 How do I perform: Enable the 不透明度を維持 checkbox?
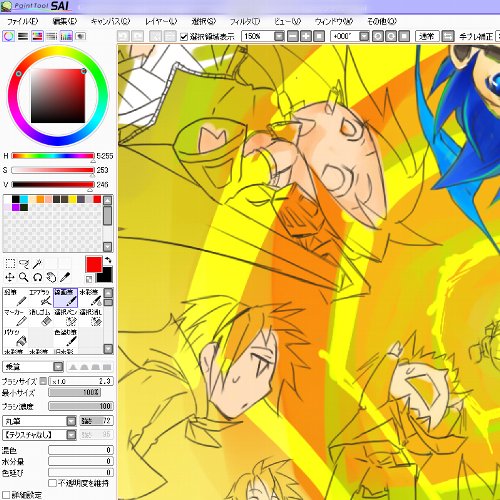coord(52,483)
